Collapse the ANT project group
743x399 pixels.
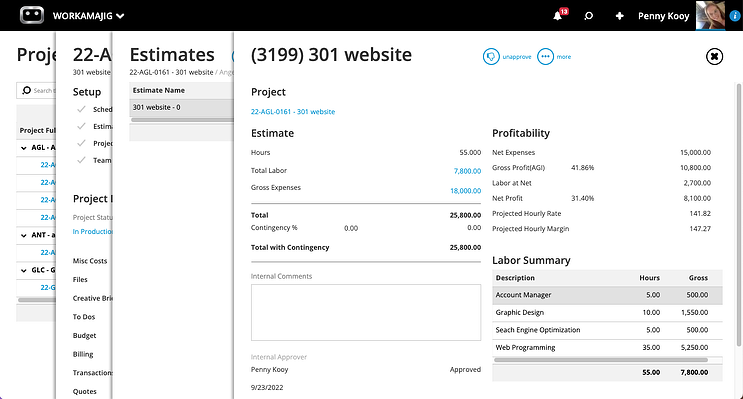point(24,235)
